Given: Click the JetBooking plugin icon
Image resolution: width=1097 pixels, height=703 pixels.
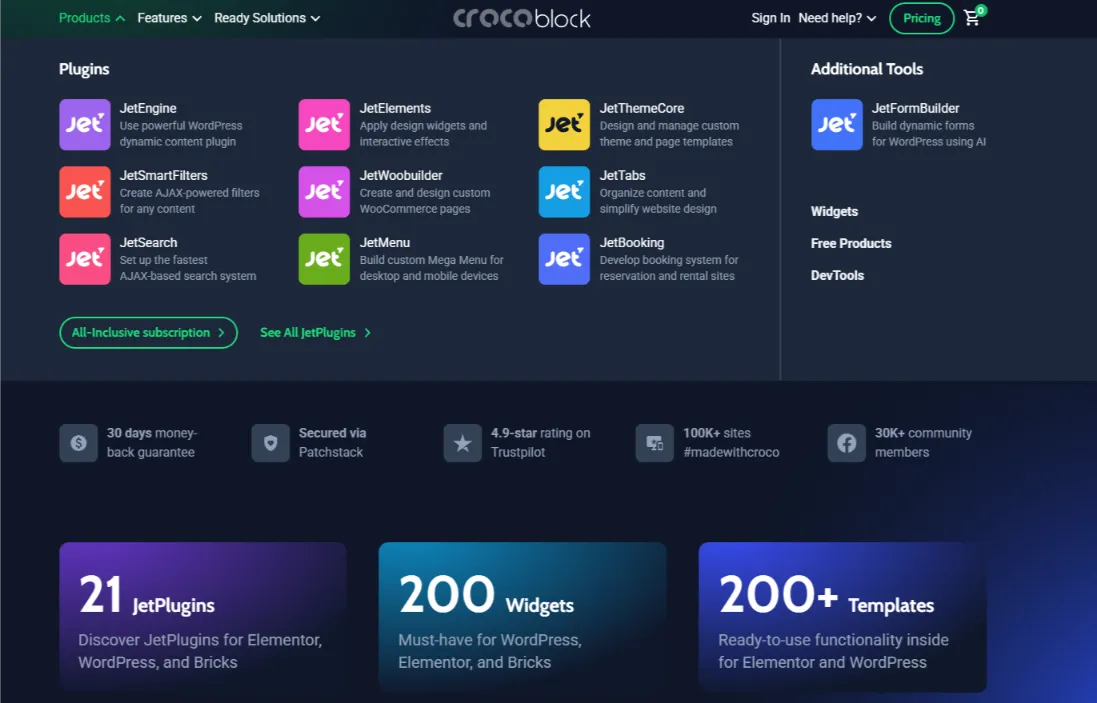Looking at the screenshot, I should (564, 259).
